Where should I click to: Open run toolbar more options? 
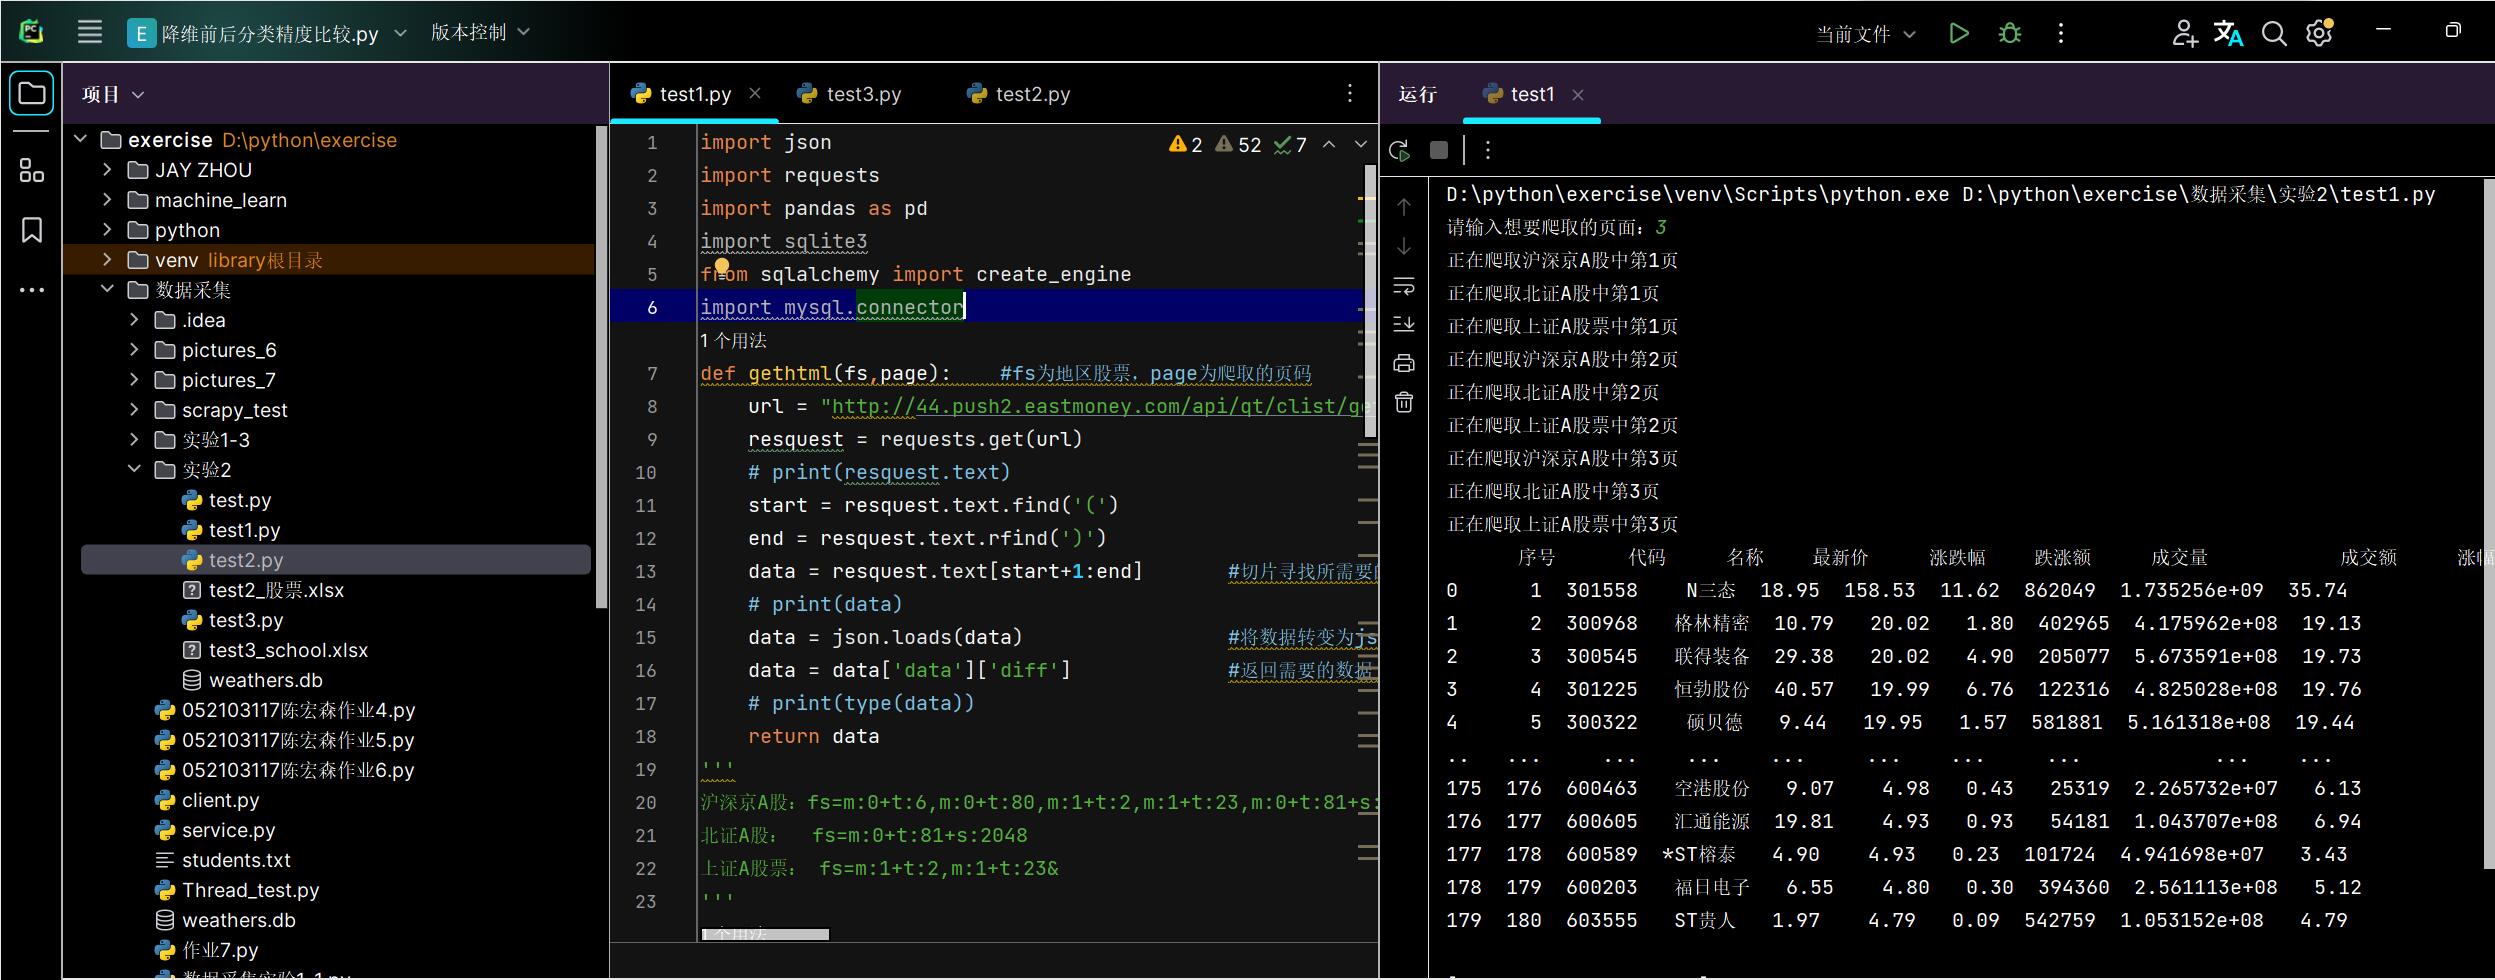point(1488,150)
